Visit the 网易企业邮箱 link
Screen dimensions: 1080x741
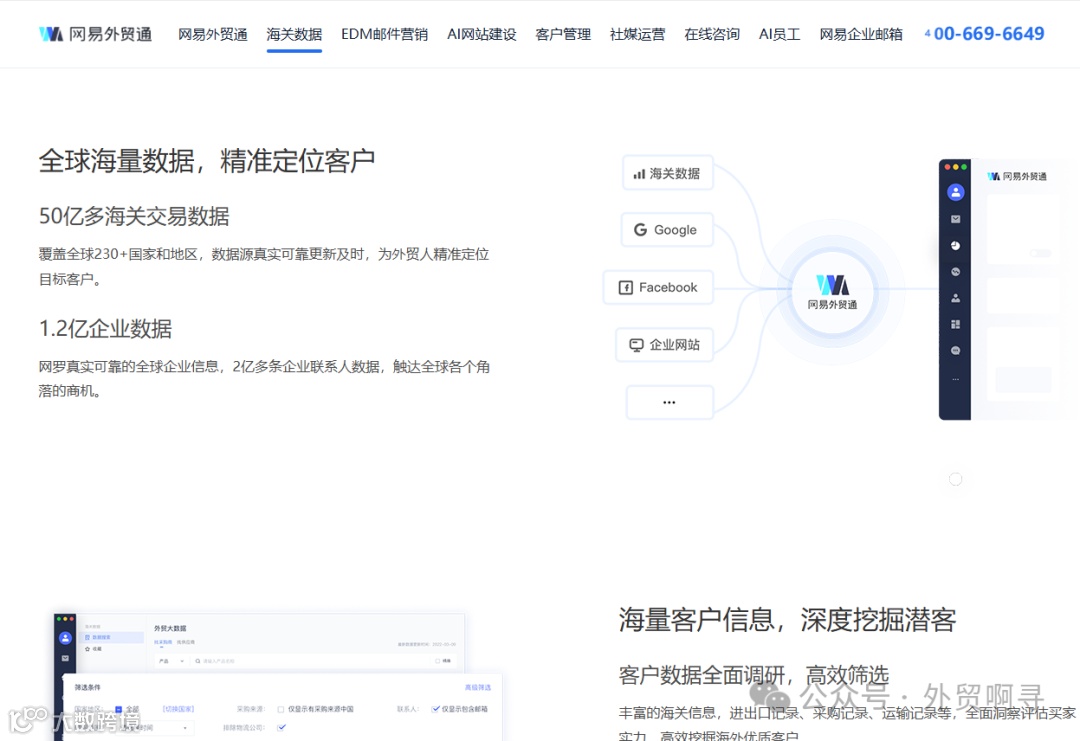861,34
